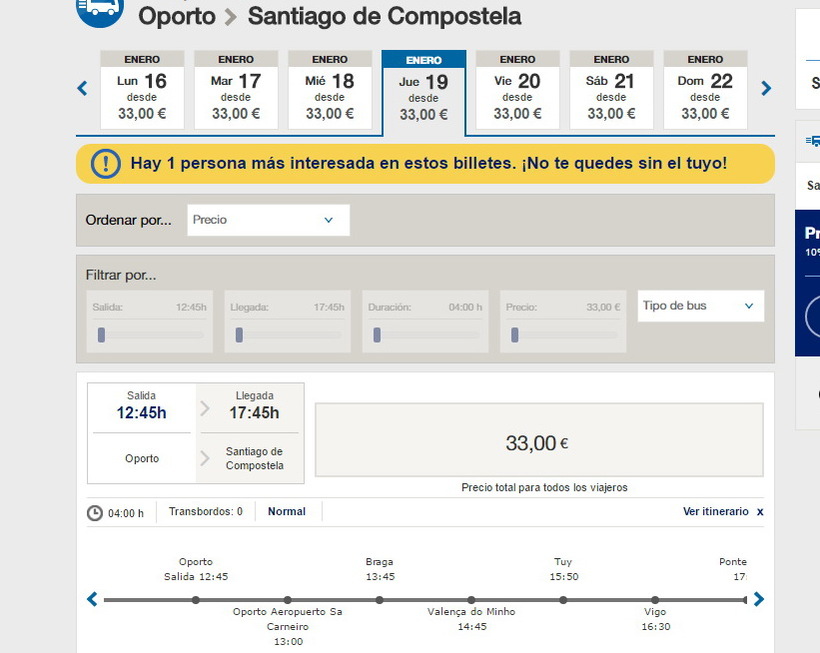The height and width of the screenshot is (653, 820).
Task: Expand the Tipo de bus dropdown
Action: tap(700, 306)
